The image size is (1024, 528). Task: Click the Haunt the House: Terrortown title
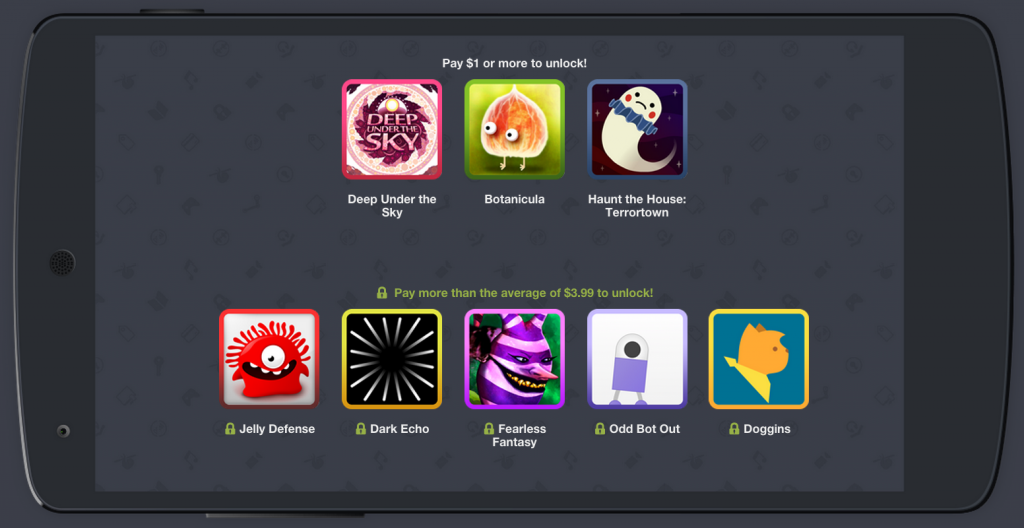(637, 206)
